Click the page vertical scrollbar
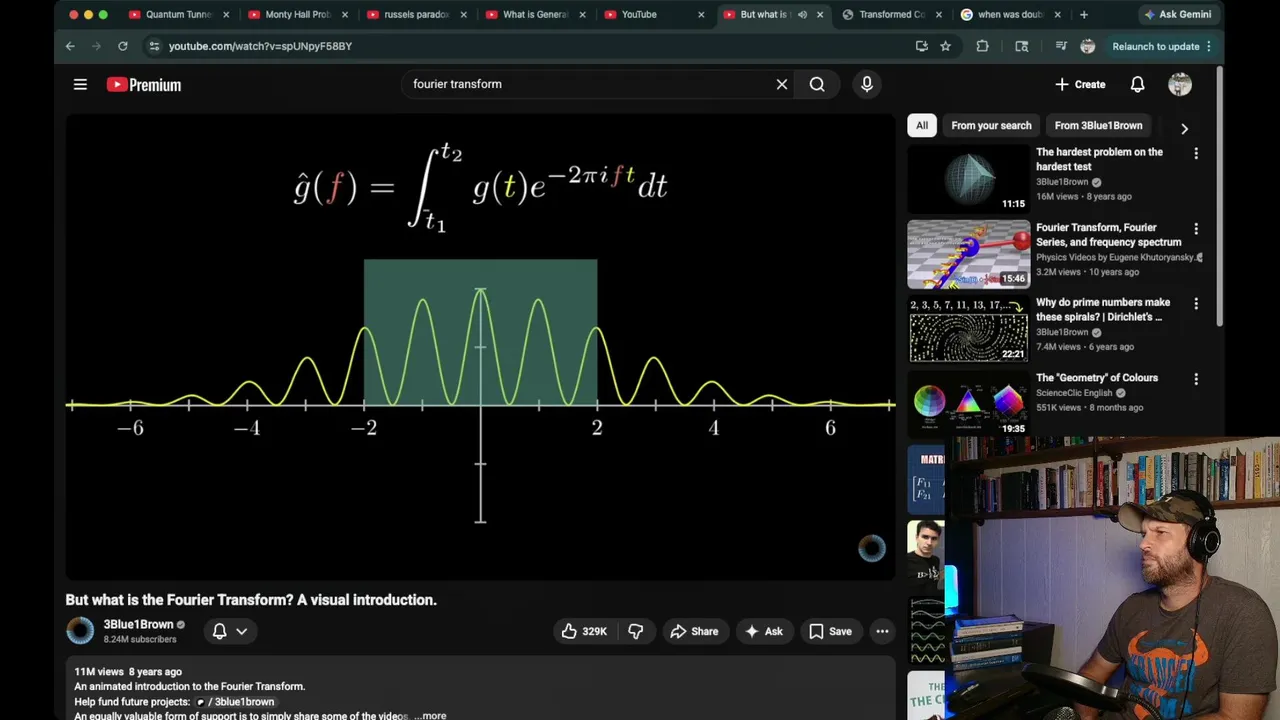 (x=1219, y=195)
